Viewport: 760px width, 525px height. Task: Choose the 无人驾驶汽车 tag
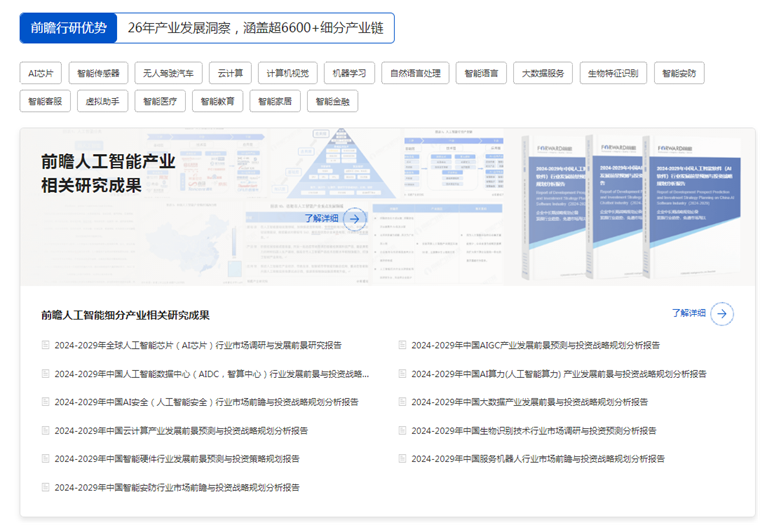pos(169,73)
